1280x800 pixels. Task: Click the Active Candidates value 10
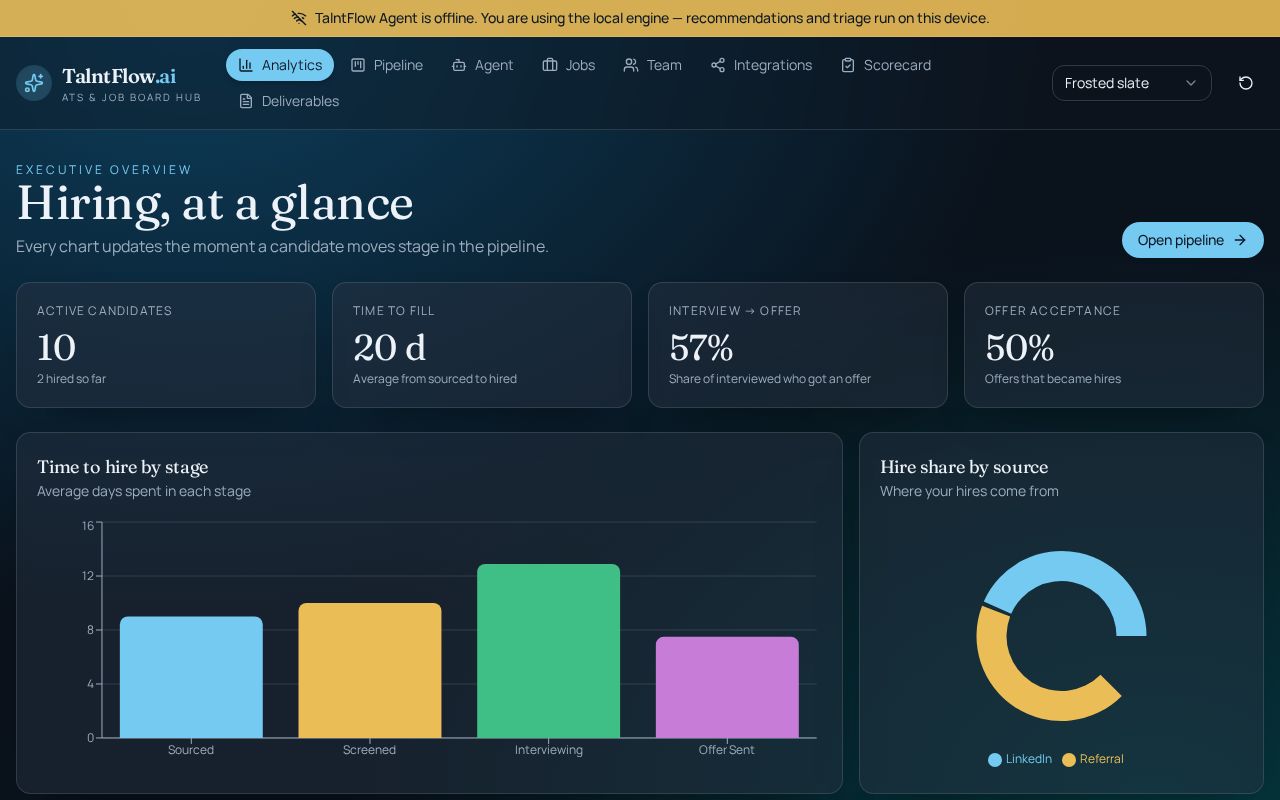(x=57, y=348)
